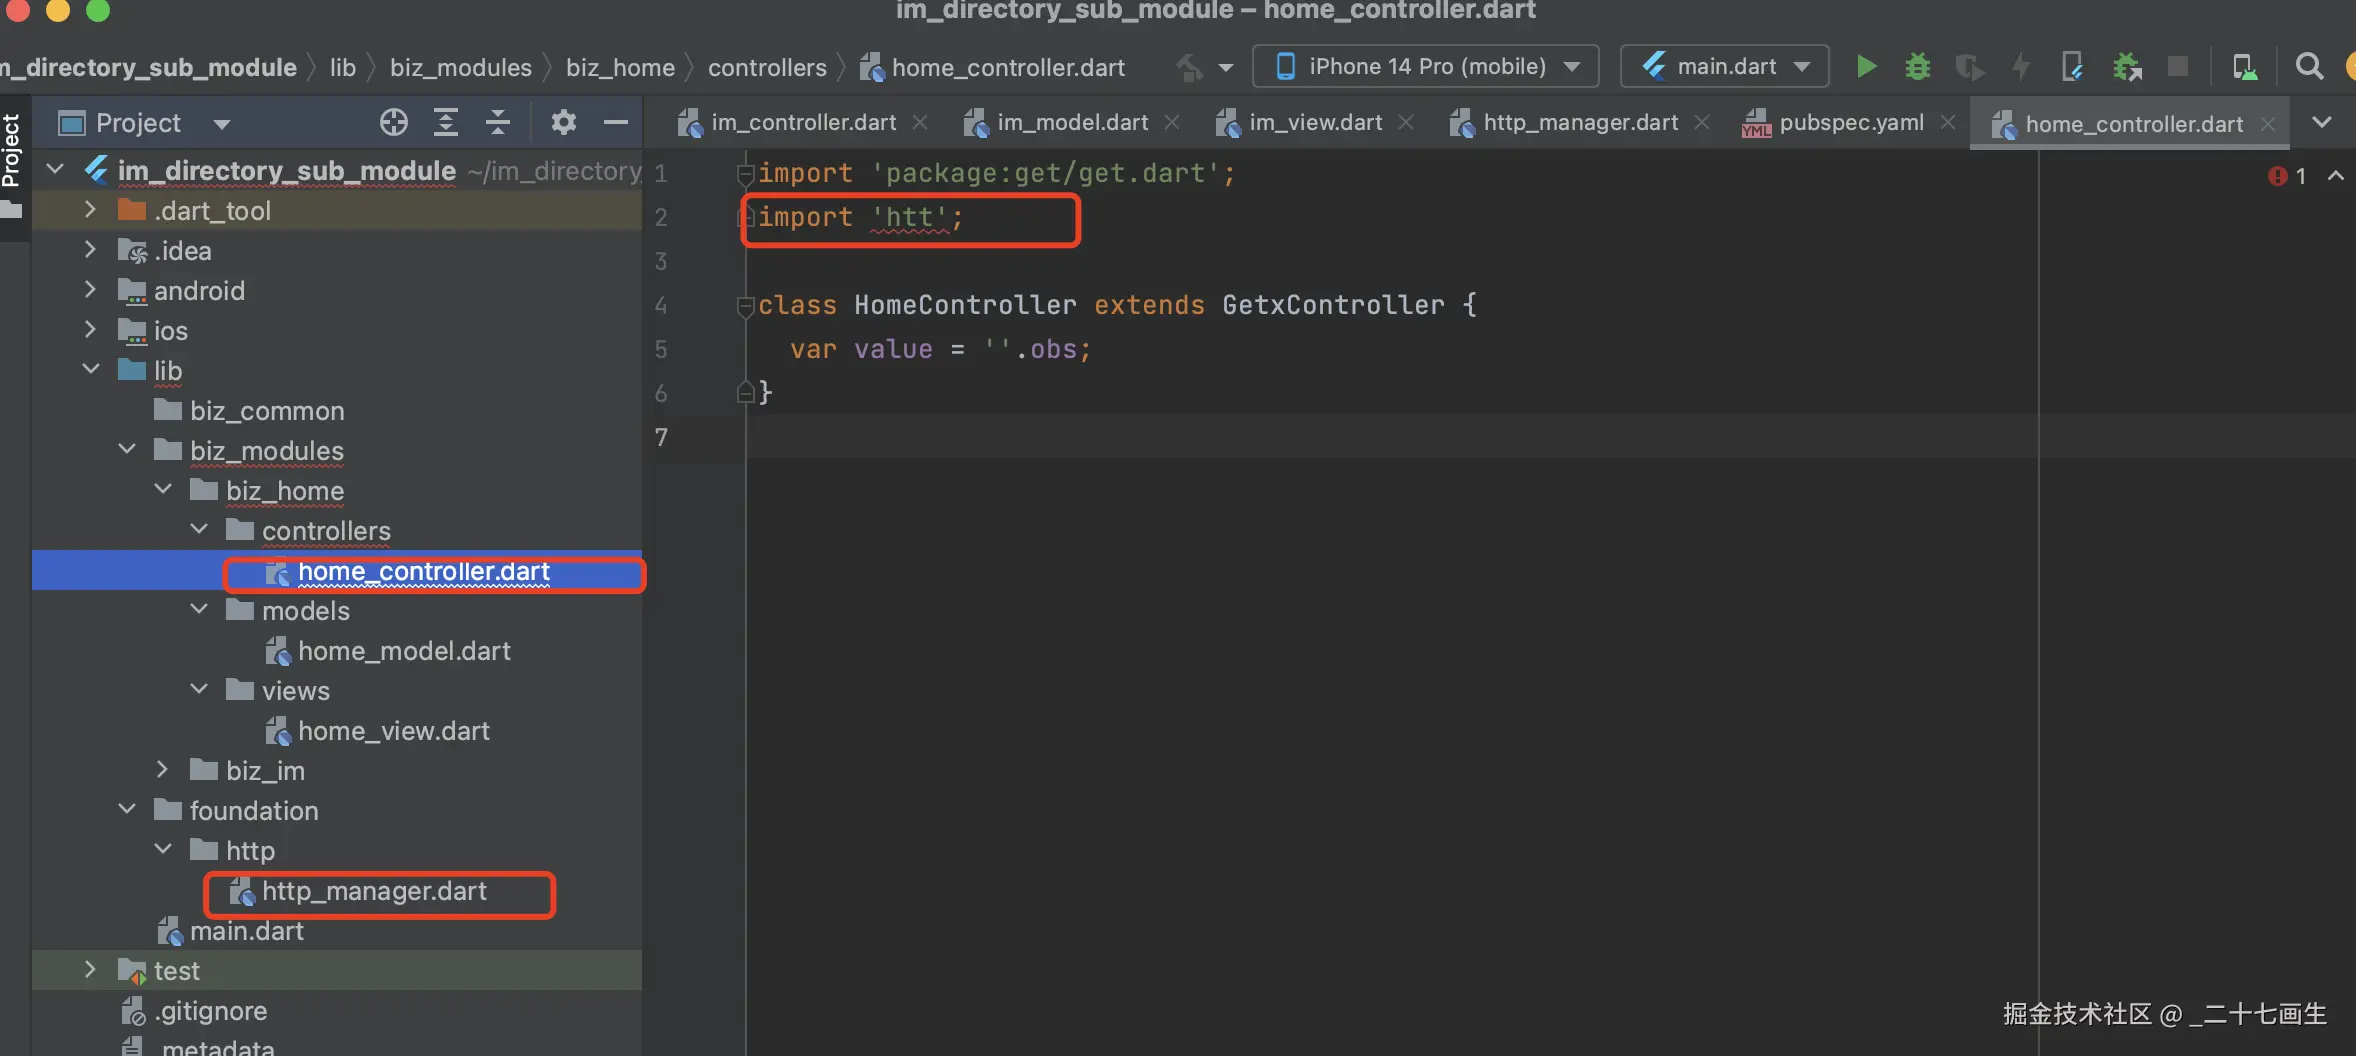Select home_model.dart in the project tree
This screenshot has height=1056, width=2356.
(404, 651)
